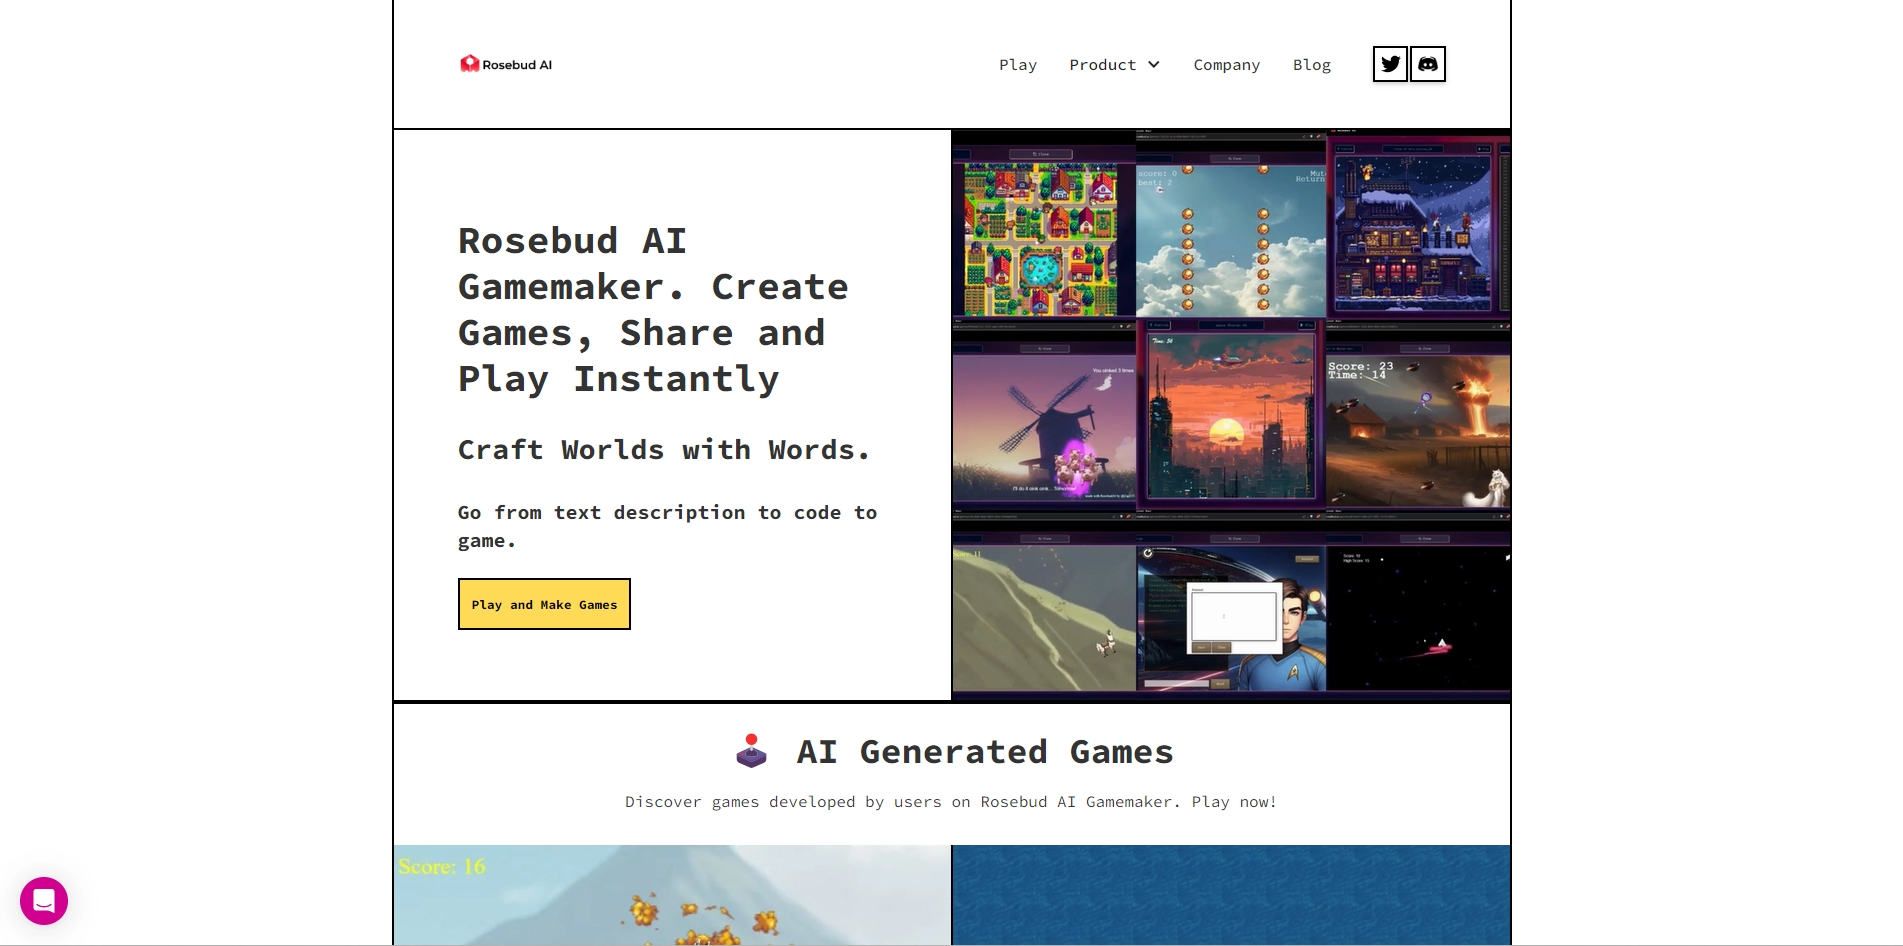Click the joystick icon beside AI Generated Games
This screenshot has height=946, width=1903.
(751, 751)
